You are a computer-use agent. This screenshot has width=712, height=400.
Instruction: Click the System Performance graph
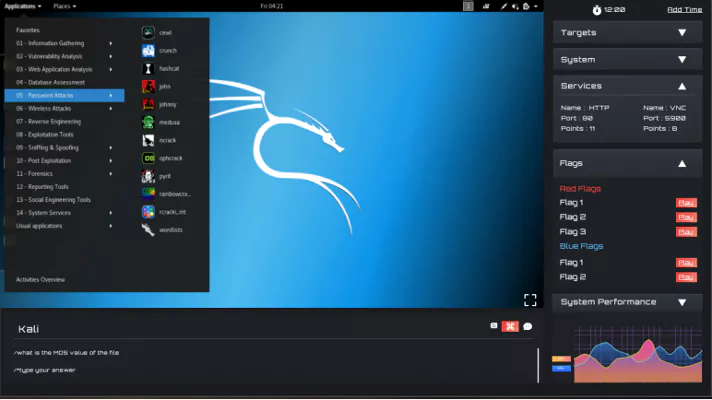638,355
